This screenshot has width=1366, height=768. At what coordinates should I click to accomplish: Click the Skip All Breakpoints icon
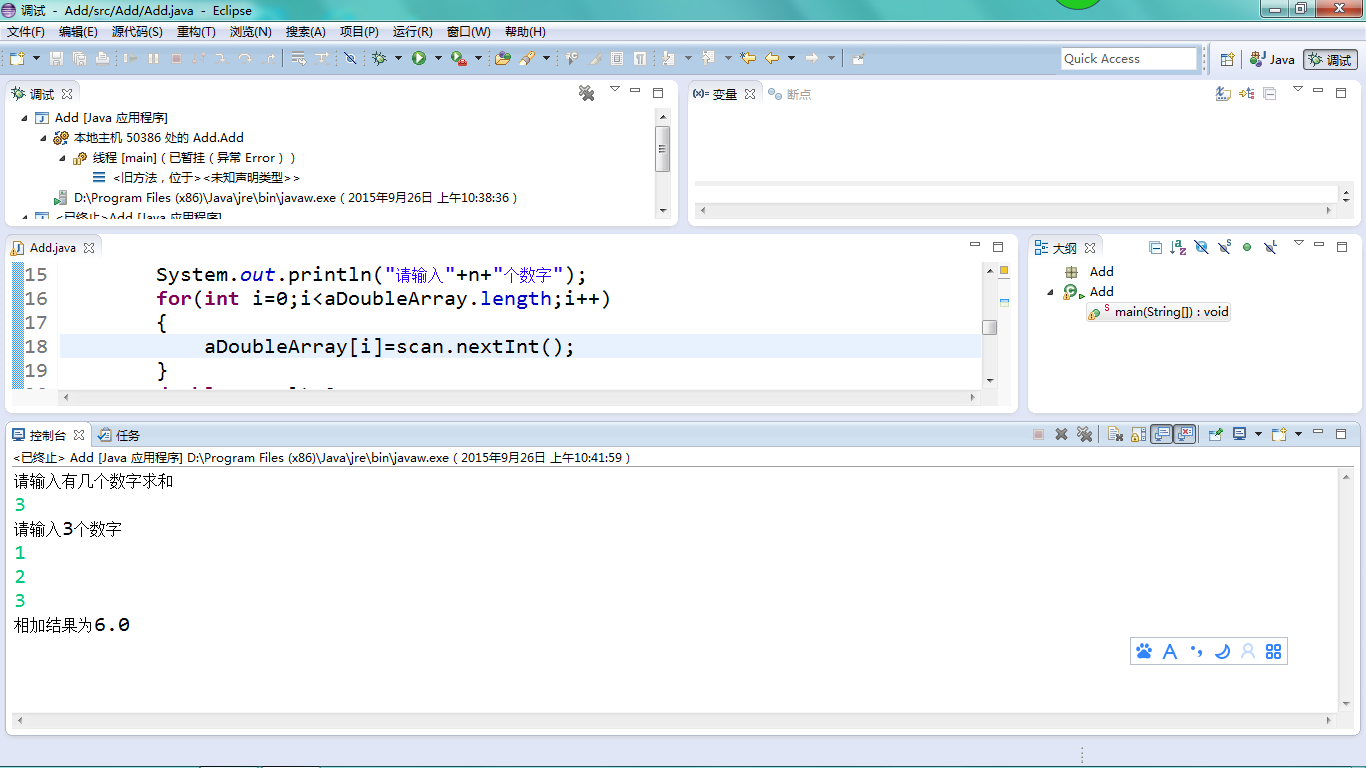[350, 59]
